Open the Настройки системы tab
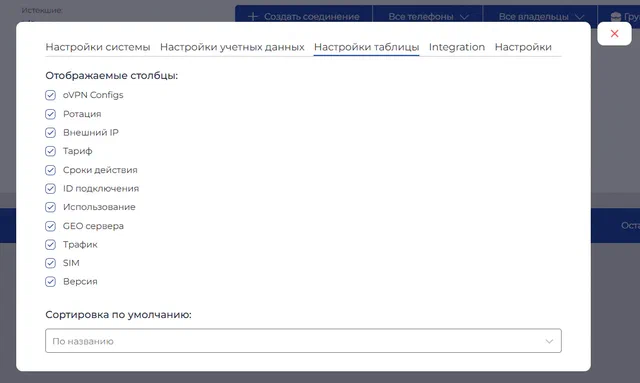Viewport: 640px width, 383px height. point(98,47)
